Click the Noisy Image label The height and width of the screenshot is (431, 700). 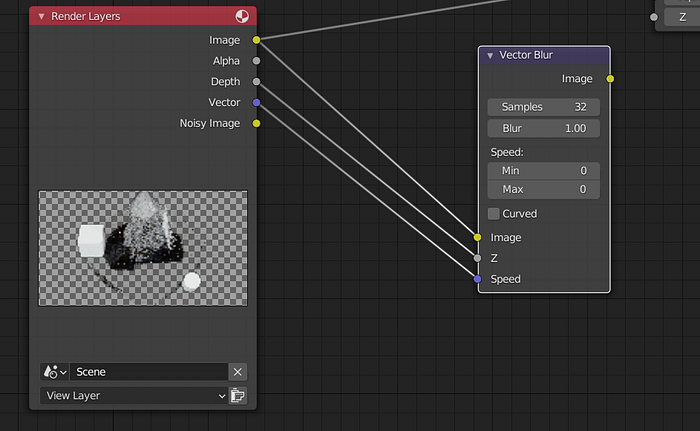[210, 123]
